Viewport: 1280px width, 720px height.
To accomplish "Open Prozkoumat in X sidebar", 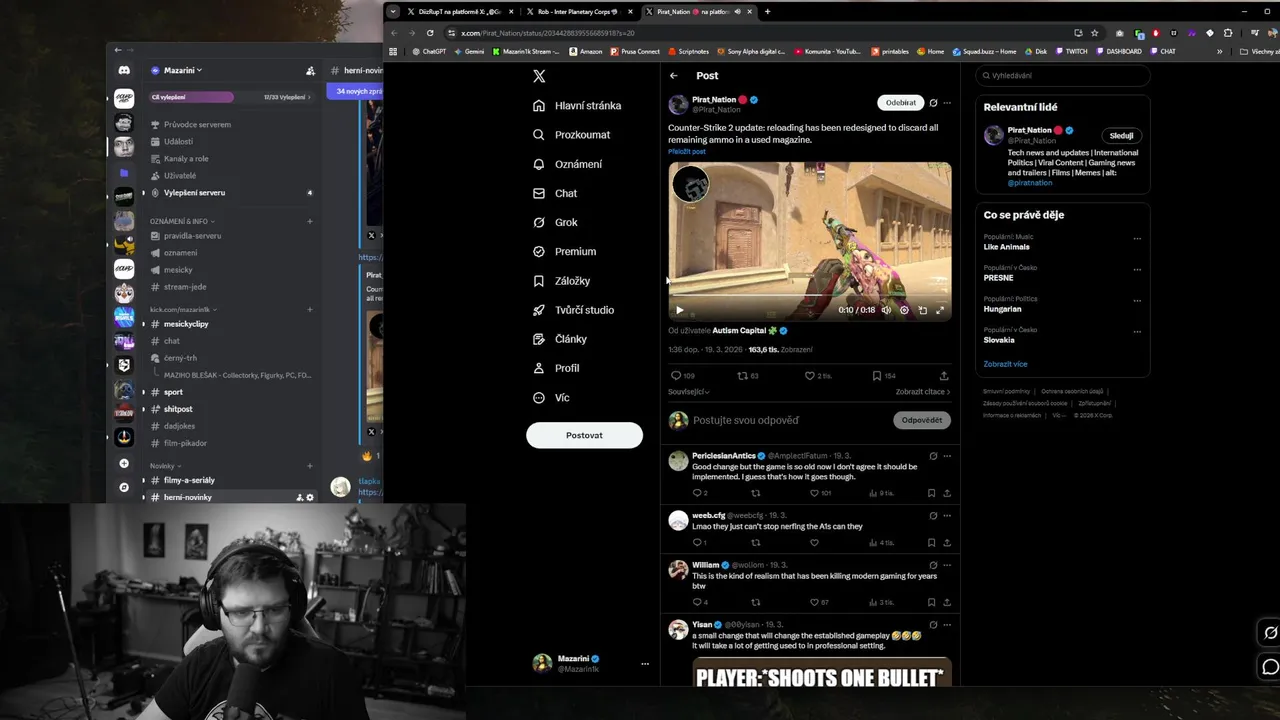I will click(571, 134).
